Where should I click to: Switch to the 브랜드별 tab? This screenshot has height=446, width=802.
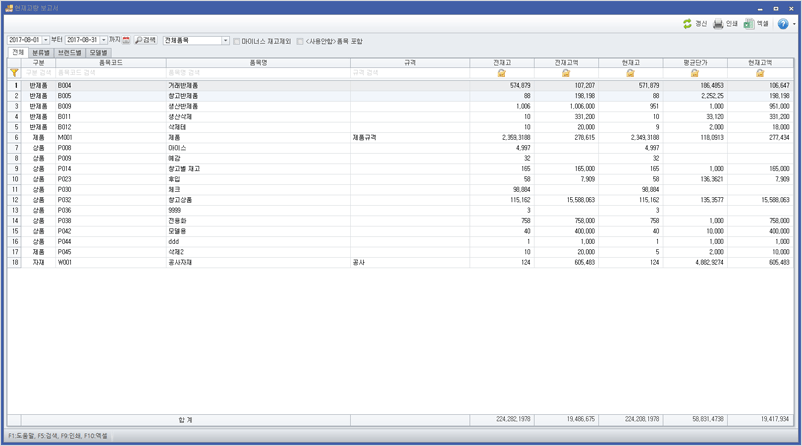coord(69,52)
